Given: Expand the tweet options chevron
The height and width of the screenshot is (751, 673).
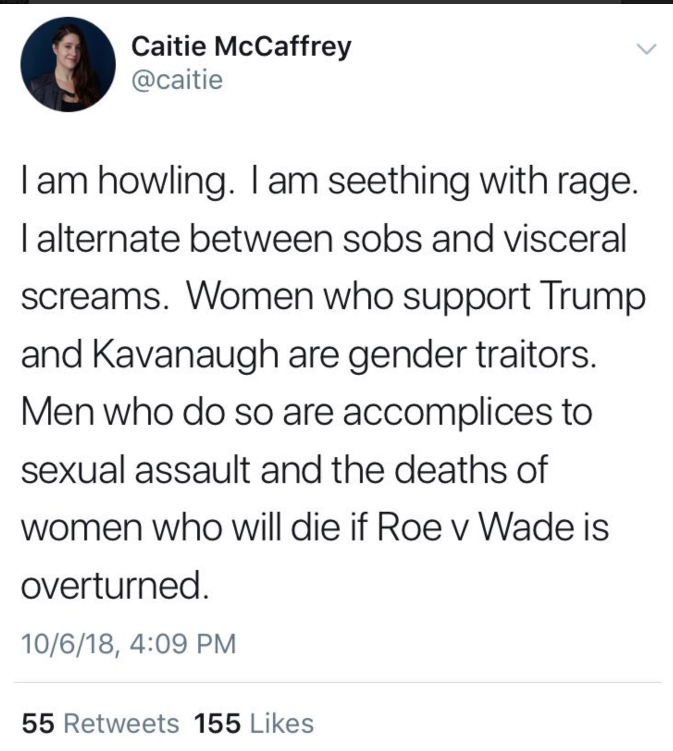Looking at the screenshot, I should click(647, 48).
